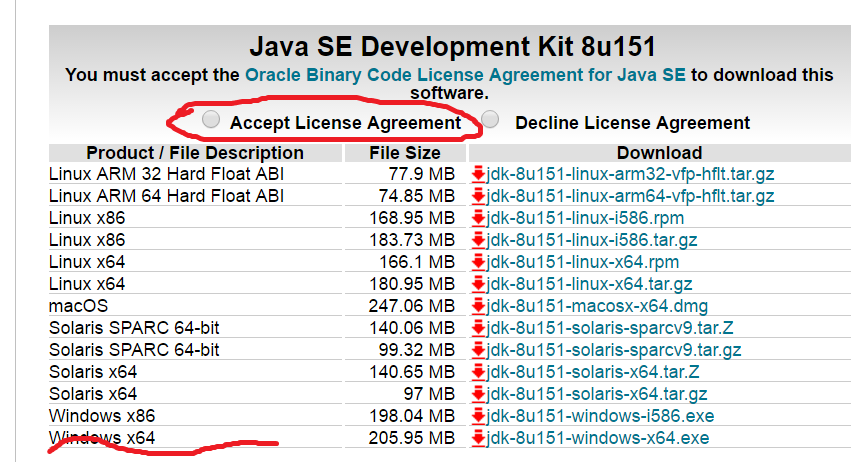
Task: Click download arrow icon for solaris-sparcv9.tar.Z
Action: [x=478, y=328]
